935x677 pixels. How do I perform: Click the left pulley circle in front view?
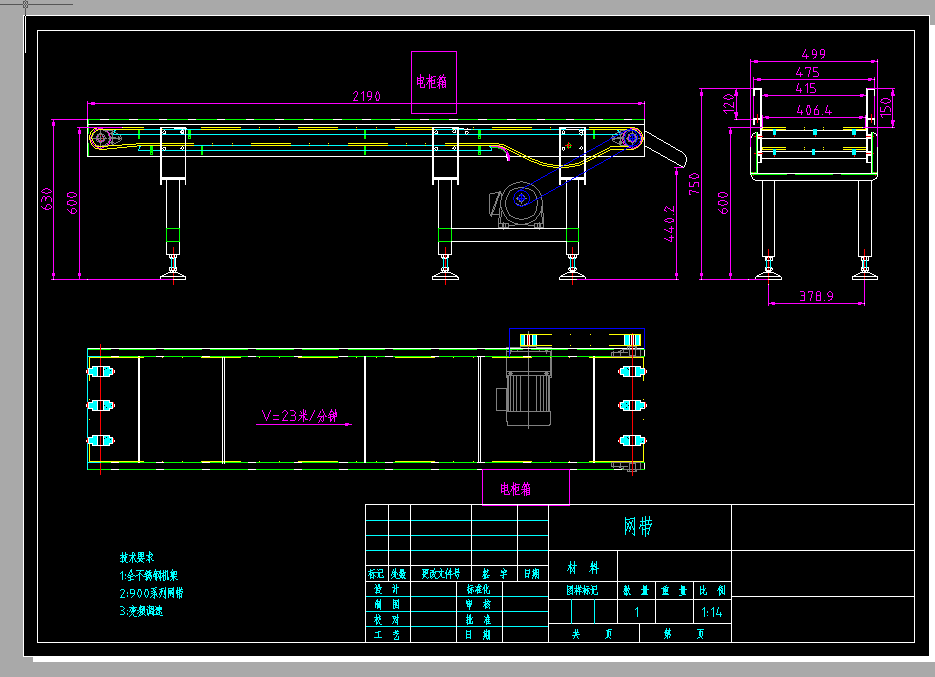tap(99, 137)
